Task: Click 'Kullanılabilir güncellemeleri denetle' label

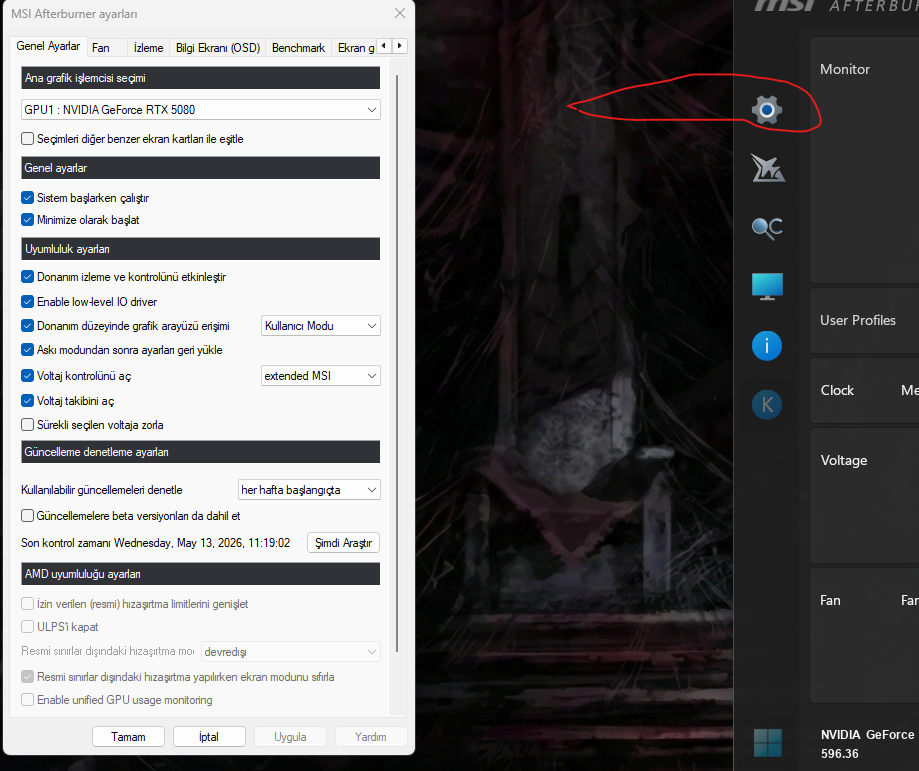Action: [x=102, y=490]
